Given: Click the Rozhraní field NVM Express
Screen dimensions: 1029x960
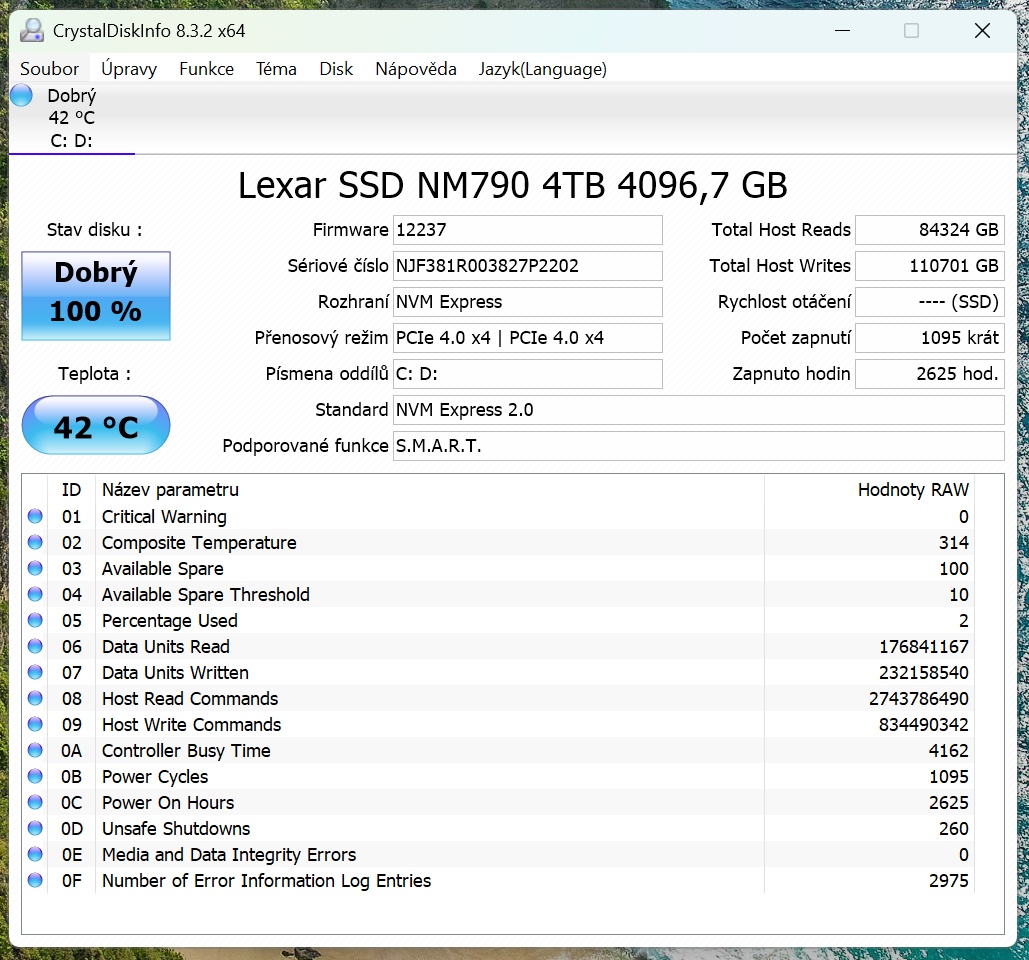Looking at the screenshot, I should pos(528,302).
